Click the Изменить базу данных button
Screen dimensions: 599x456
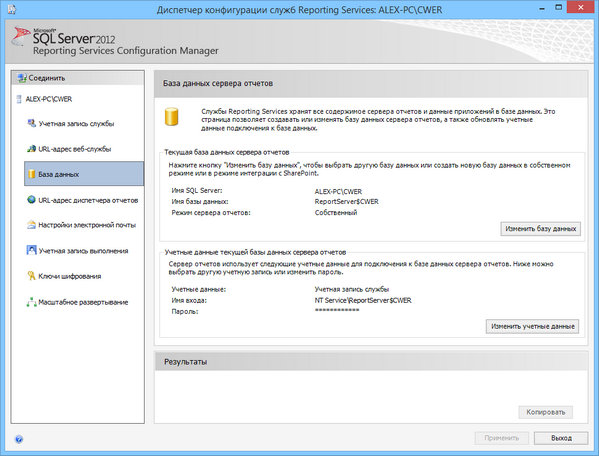click(x=541, y=229)
